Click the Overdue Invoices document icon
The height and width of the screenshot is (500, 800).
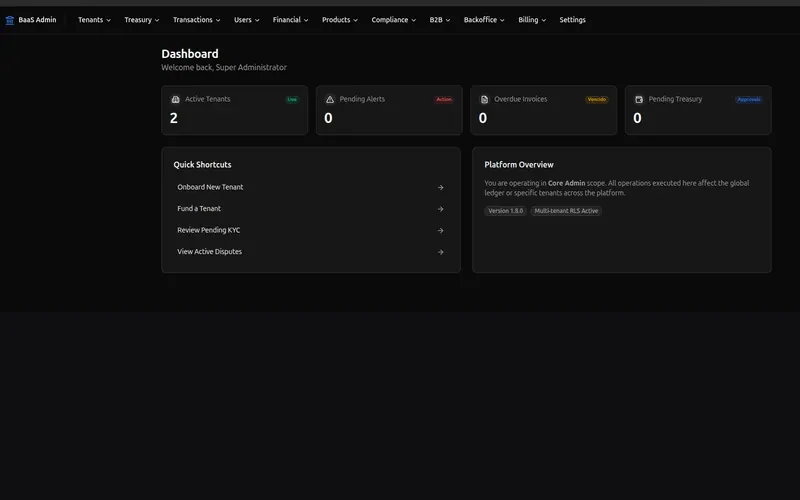click(485, 99)
